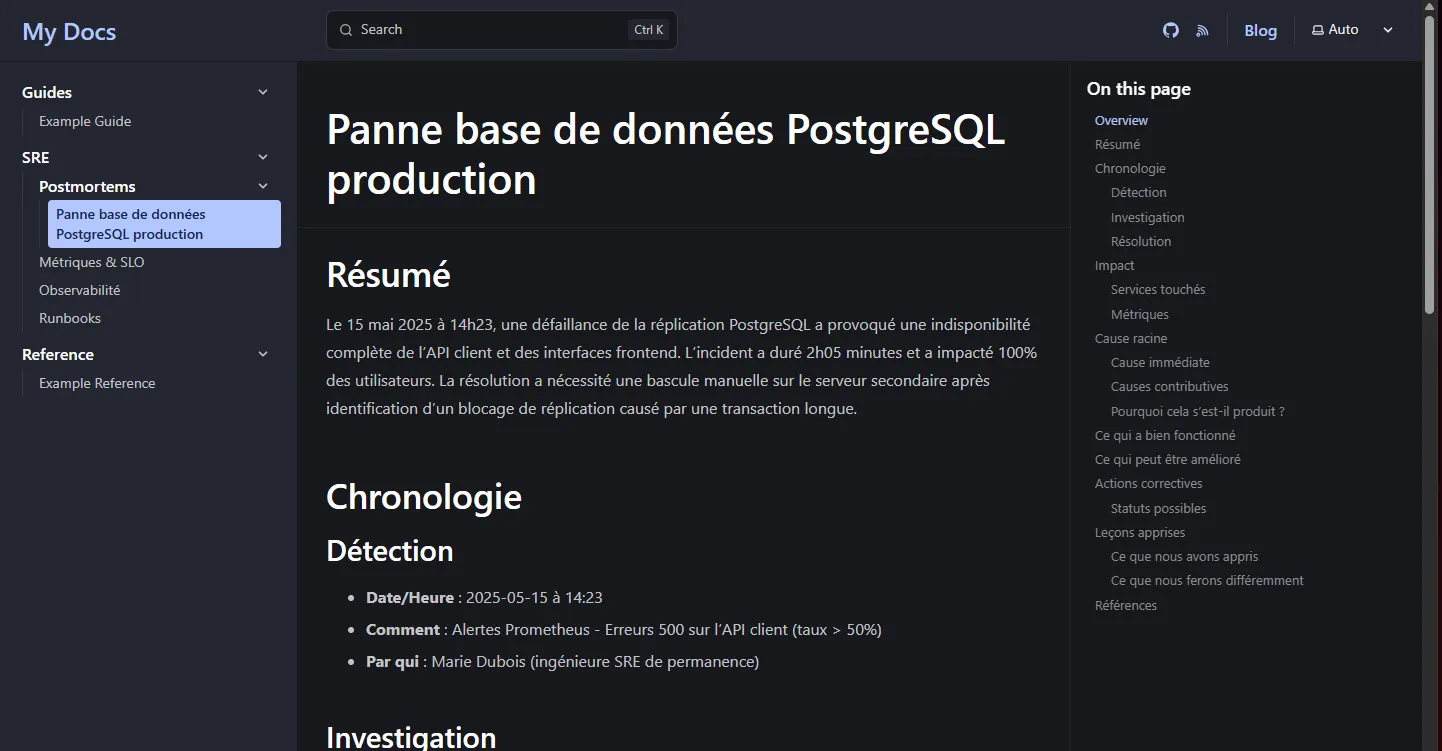Open Example Guide under Guides
This screenshot has width=1442, height=751.
[x=85, y=121]
